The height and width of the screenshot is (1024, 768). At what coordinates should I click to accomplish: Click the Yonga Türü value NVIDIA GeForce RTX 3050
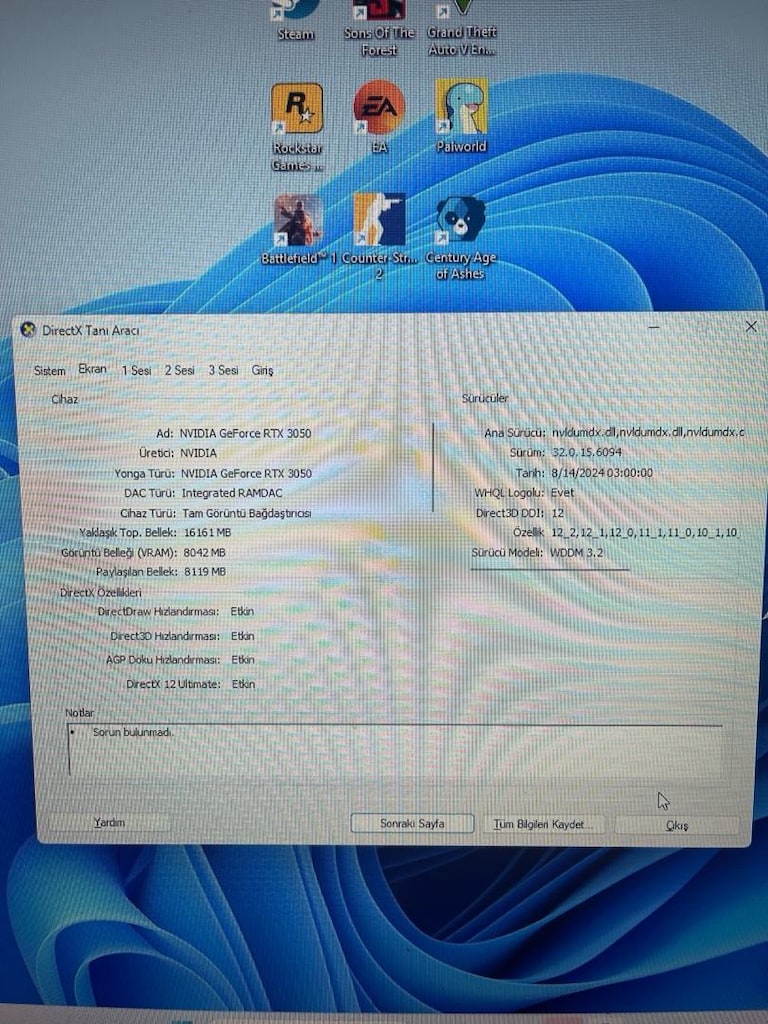[x=246, y=473]
